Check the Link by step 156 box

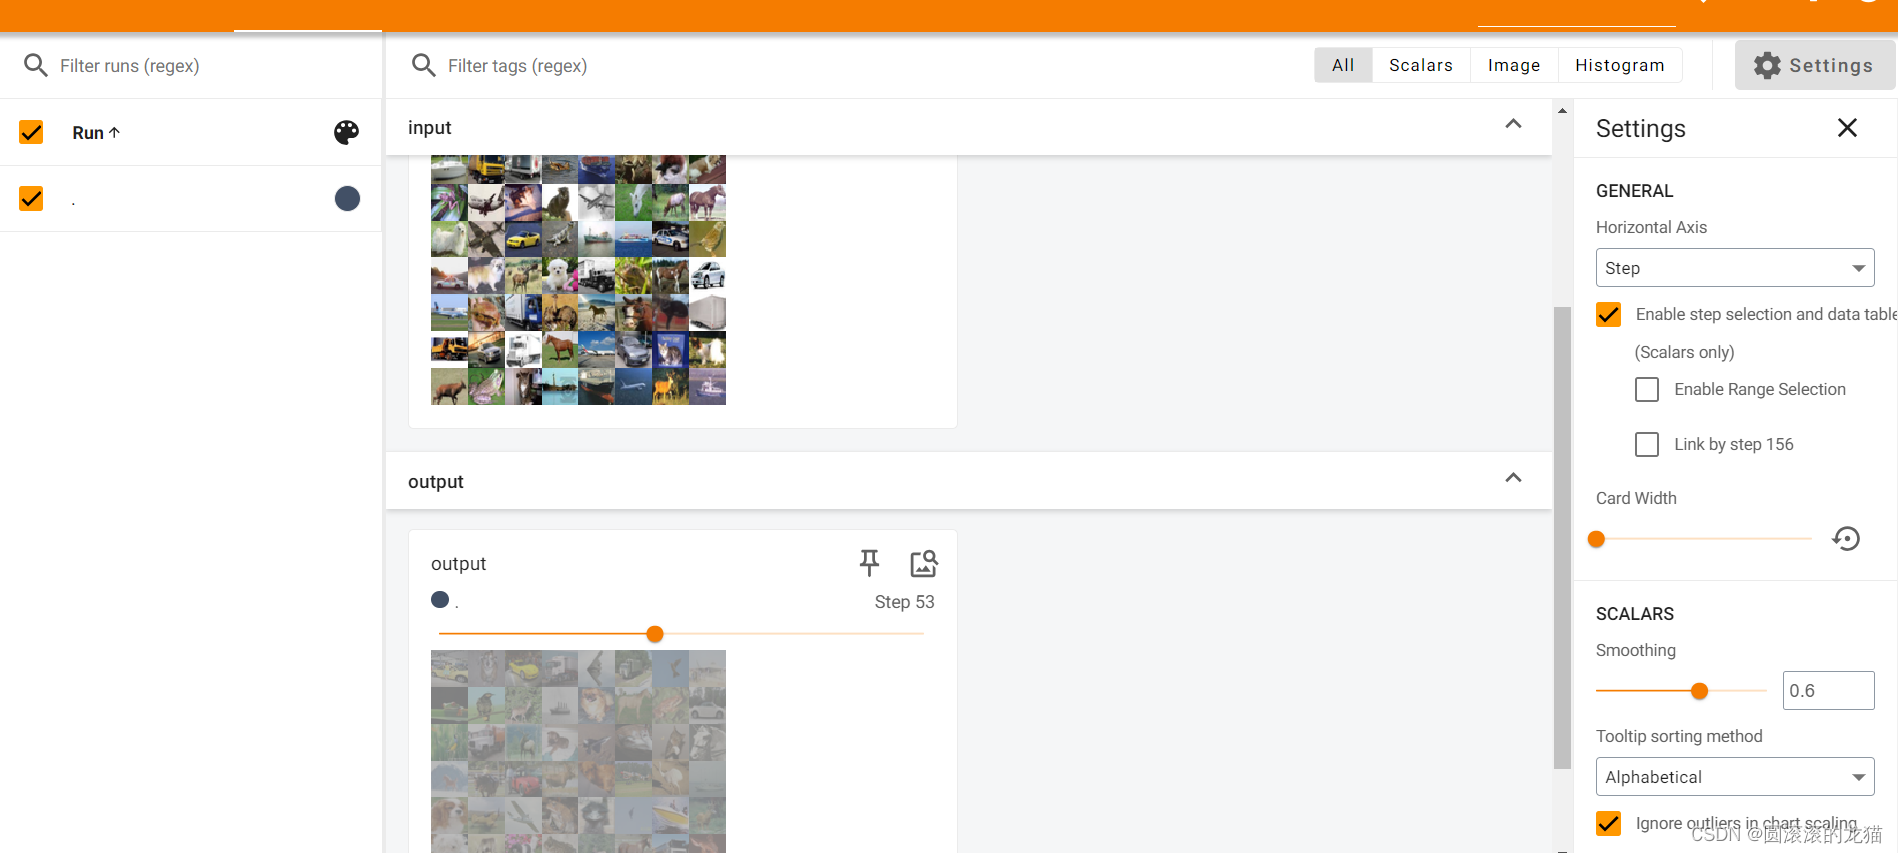1646,444
